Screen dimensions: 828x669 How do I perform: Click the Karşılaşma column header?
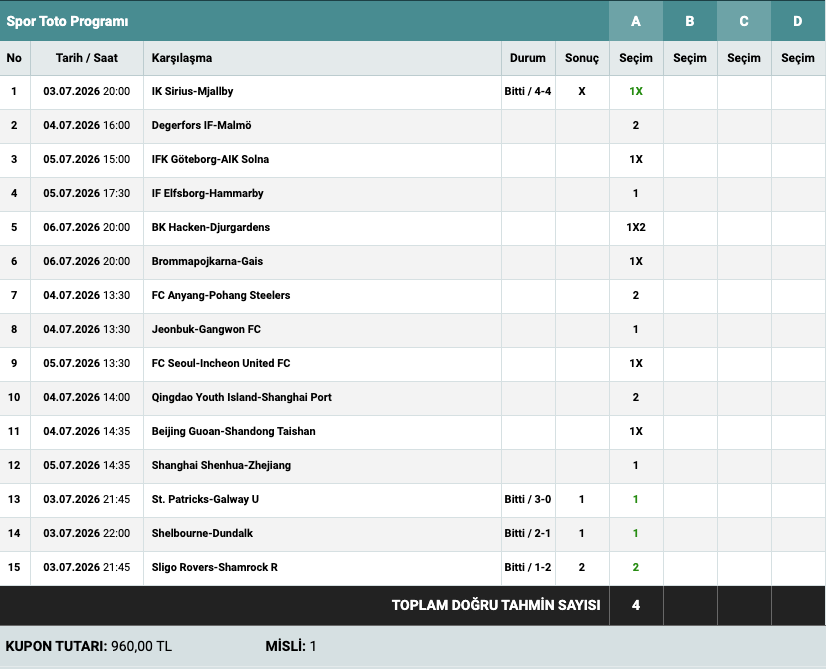click(182, 58)
